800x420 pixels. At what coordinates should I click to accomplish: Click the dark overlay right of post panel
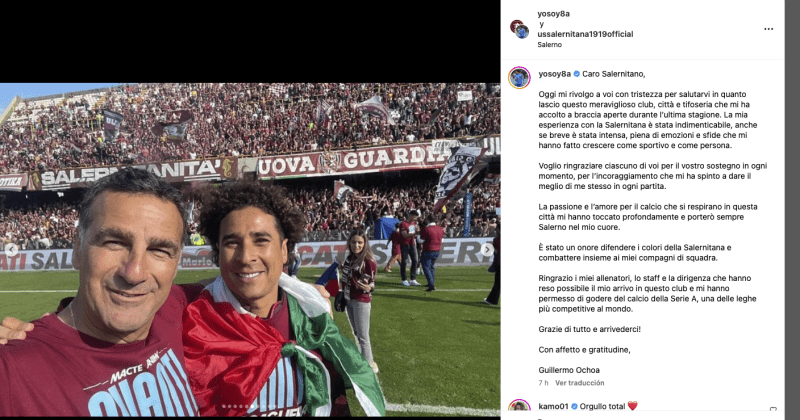click(792, 210)
